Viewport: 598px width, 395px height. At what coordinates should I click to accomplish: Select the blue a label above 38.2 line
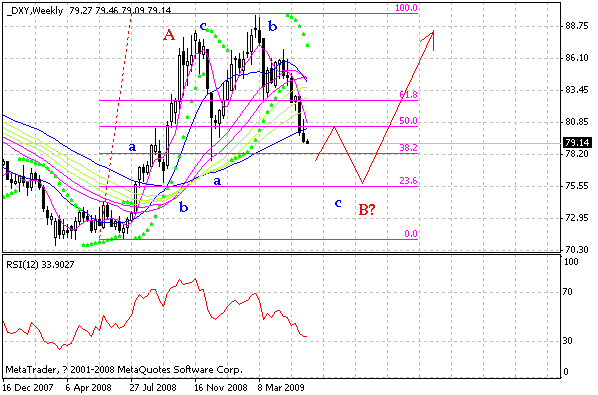pyautogui.click(x=132, y=147)
